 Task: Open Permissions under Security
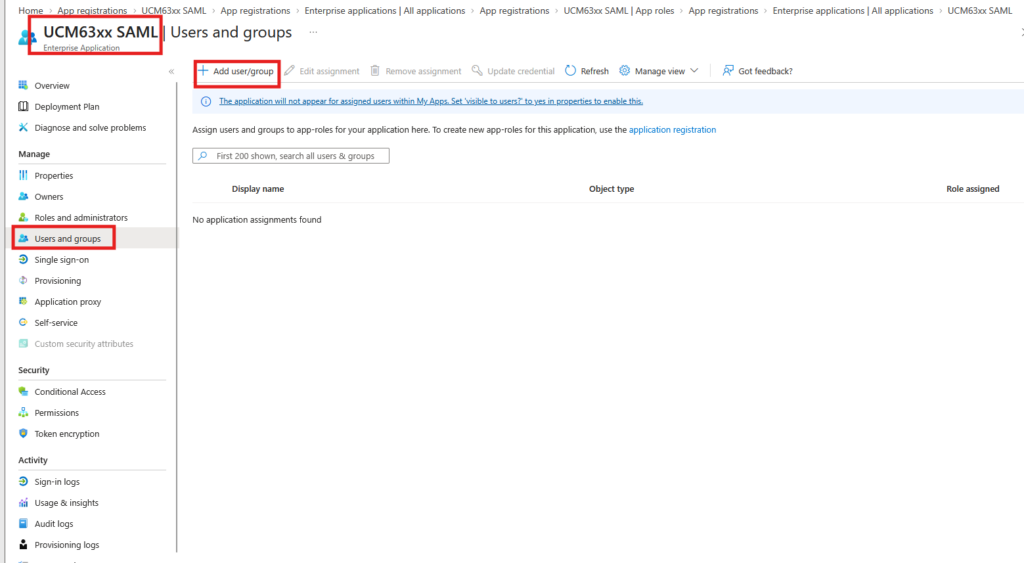click(x=57, y=413)
